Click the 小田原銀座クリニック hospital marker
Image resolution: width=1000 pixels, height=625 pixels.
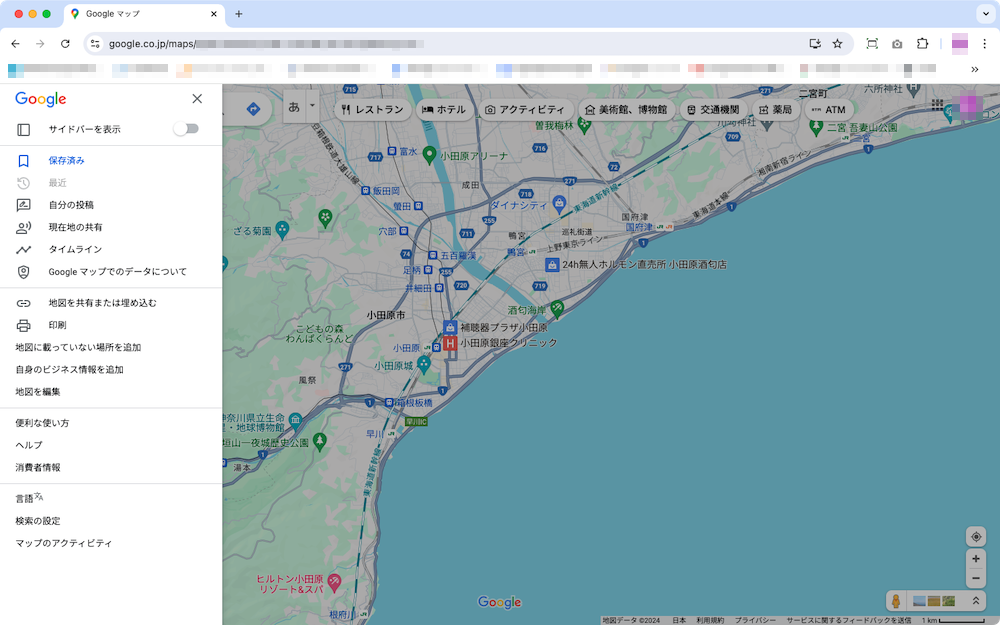click(x=450, y=344)
